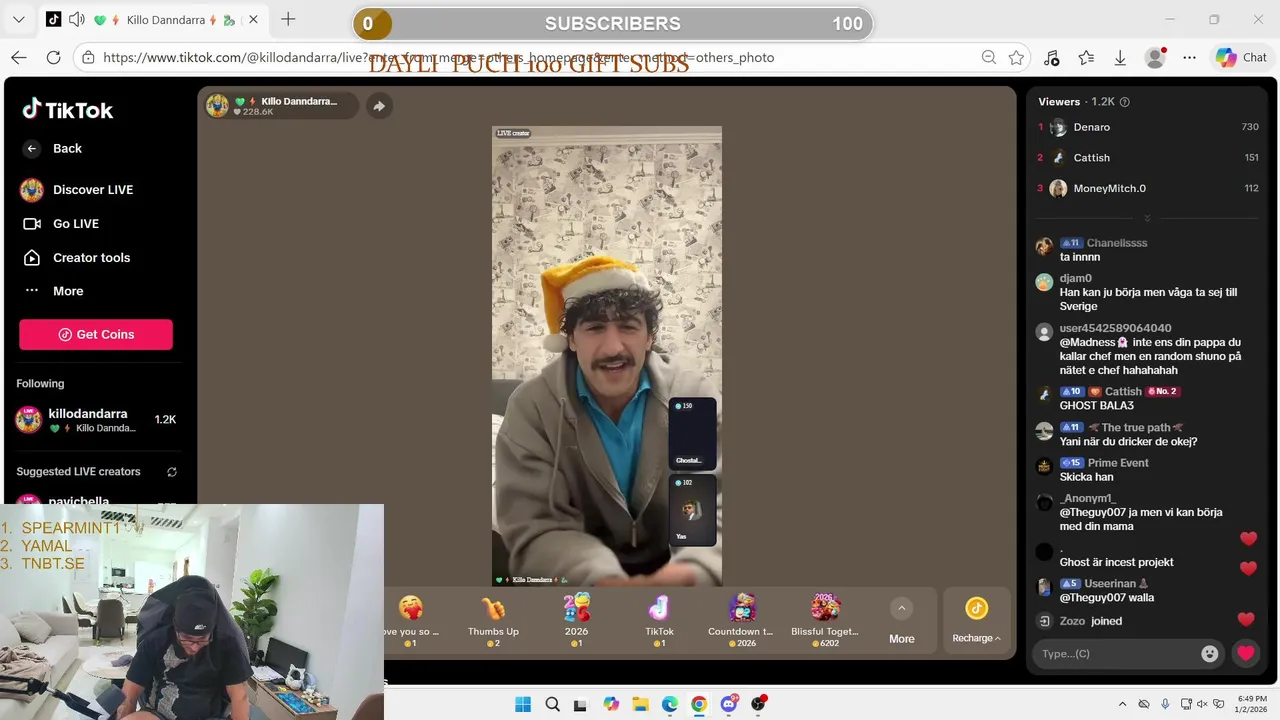This screenshot has width=1280, height=720.
Task: Send the Countdown gift costing 2026
Action: click(741, 620)
